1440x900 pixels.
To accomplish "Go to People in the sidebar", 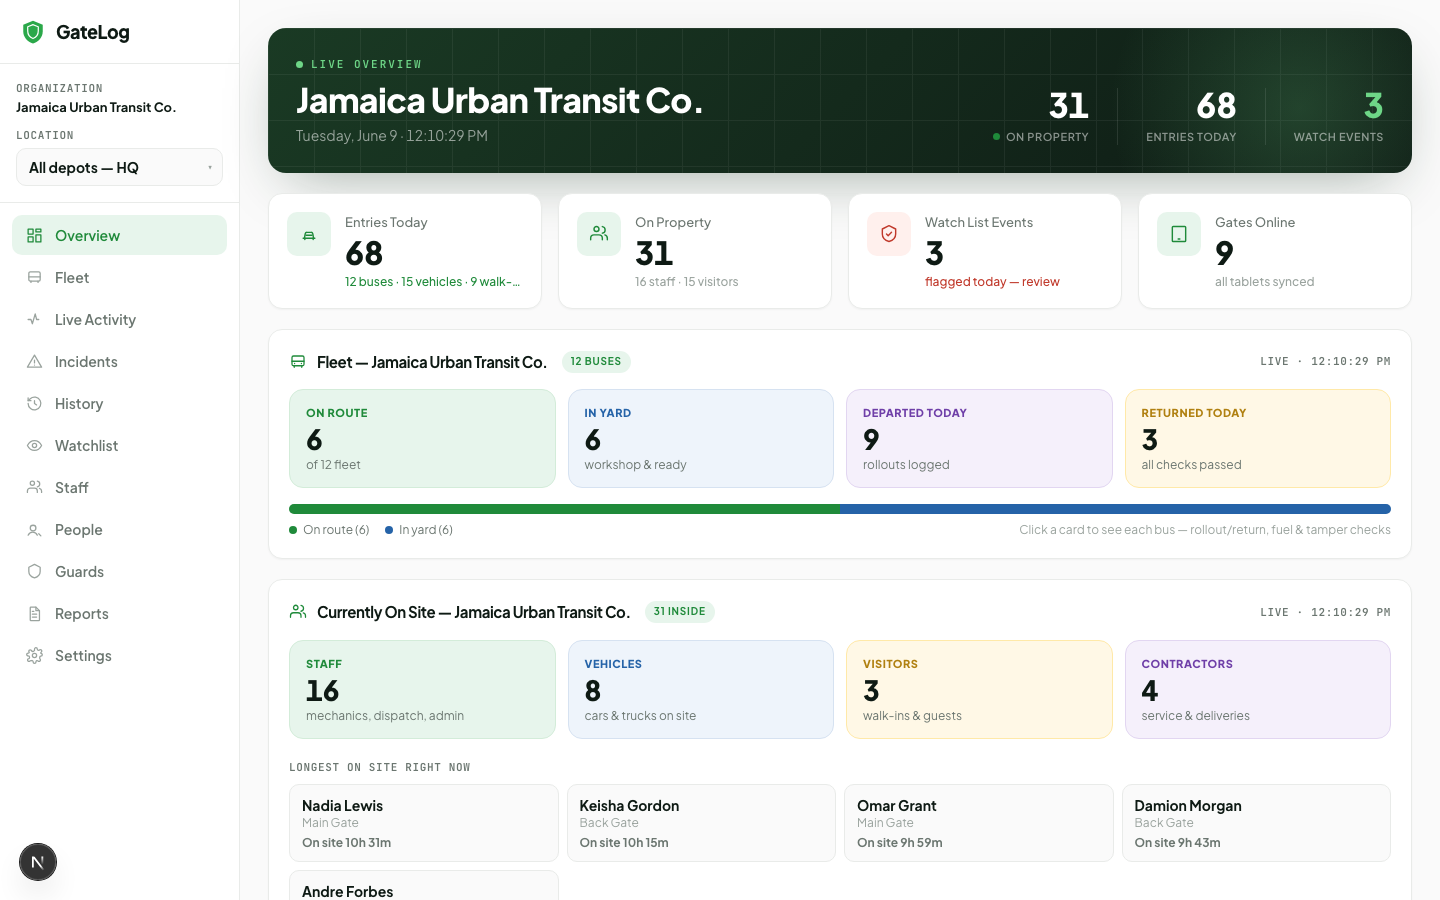I will pyautogui.click(x=119, y=529).
